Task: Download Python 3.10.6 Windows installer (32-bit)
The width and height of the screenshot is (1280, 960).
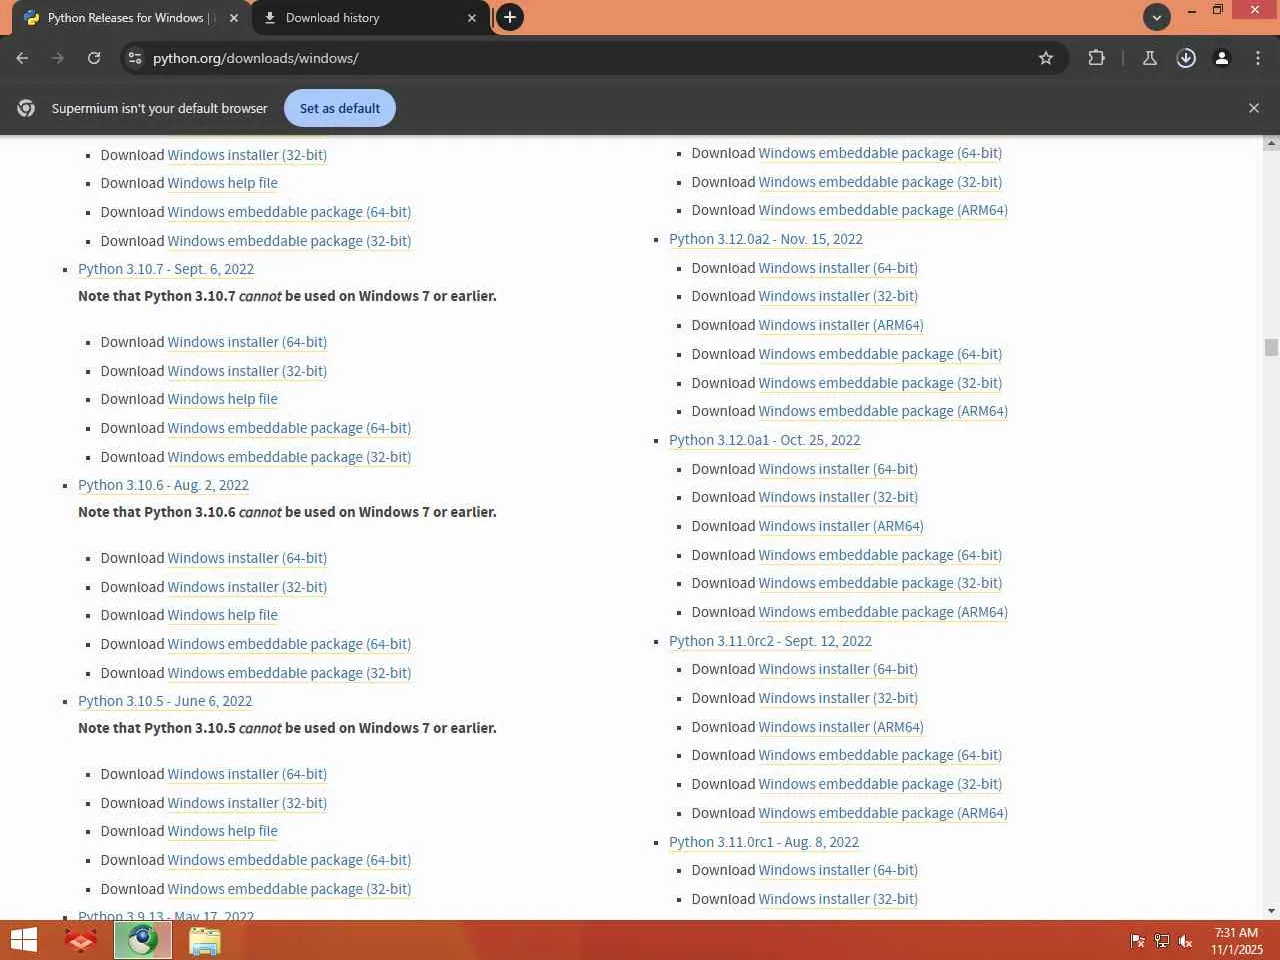Action: point(247,587)
